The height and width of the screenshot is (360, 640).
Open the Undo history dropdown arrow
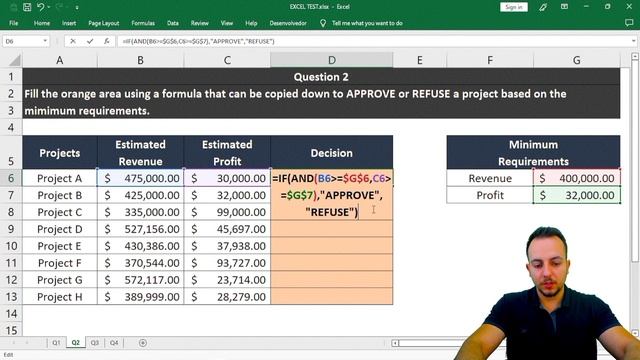pos(49,7)
